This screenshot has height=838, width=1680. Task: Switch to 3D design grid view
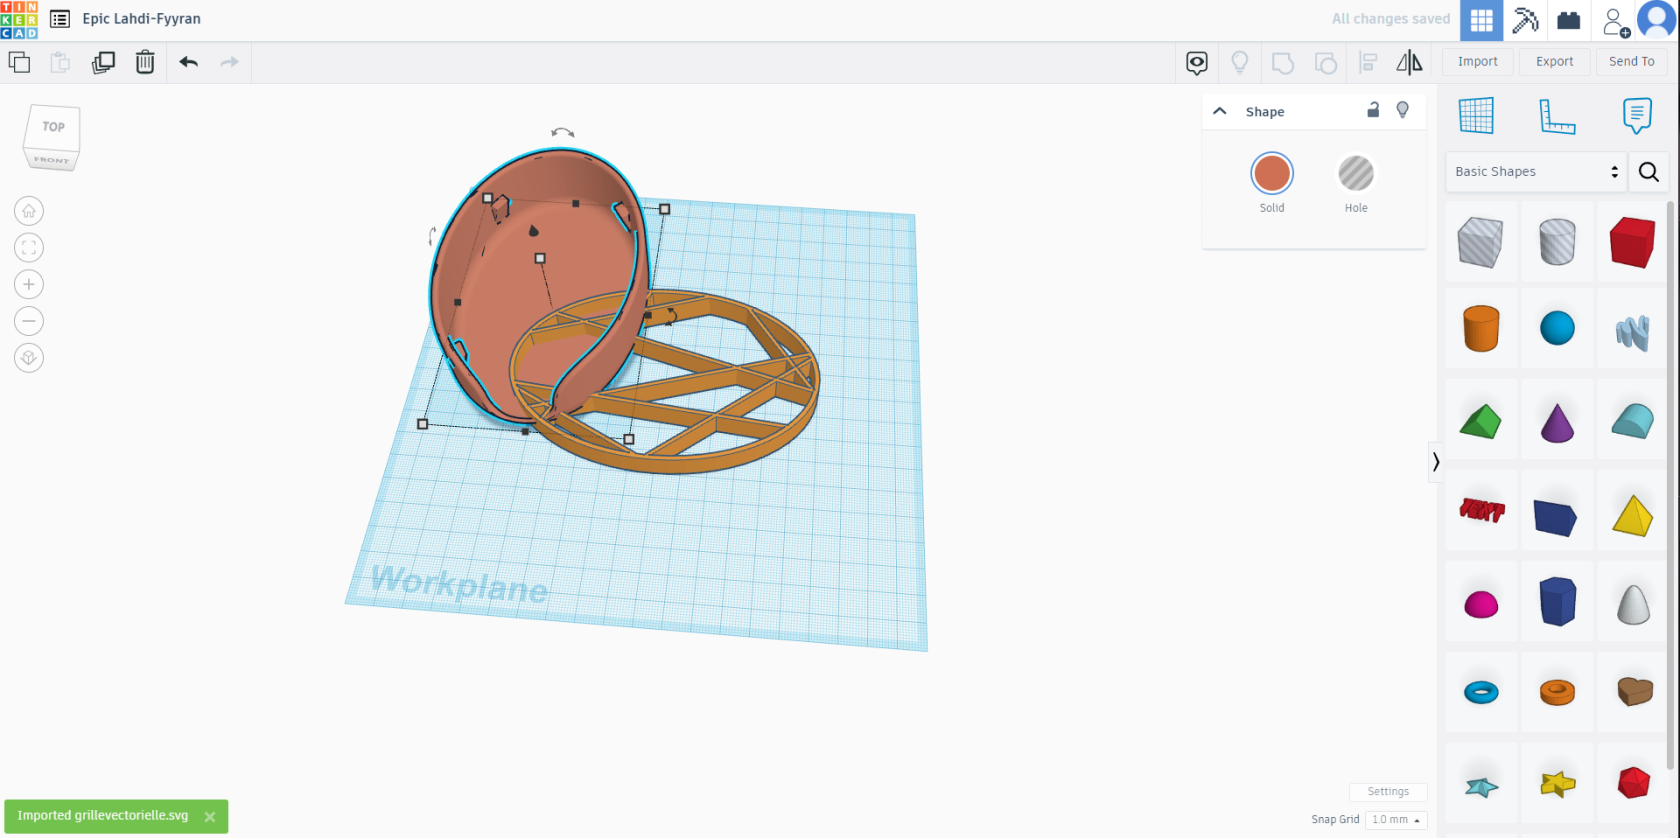point(1481,20)
